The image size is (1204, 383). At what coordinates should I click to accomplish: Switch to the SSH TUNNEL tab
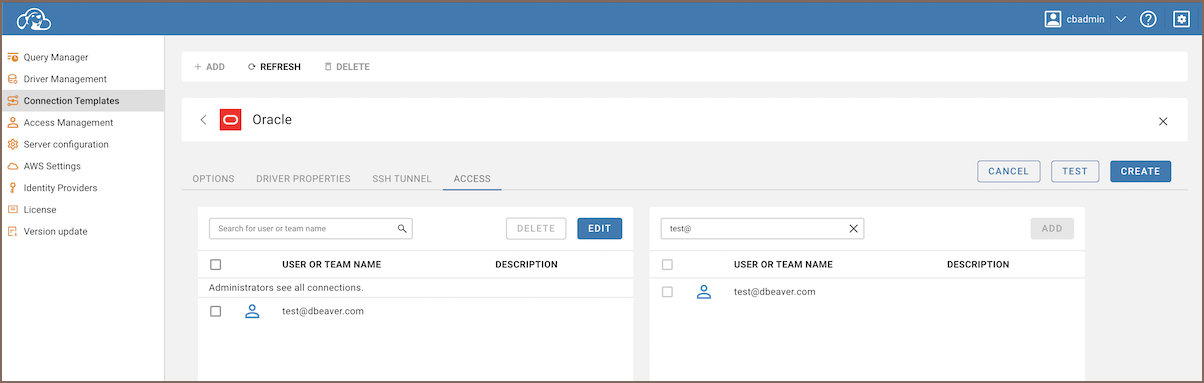402,179
